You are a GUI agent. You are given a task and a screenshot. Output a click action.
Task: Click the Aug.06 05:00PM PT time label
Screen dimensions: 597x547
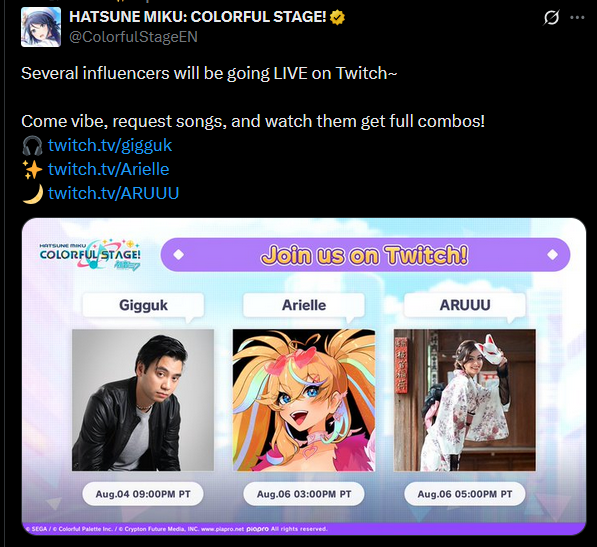coord(465,494)
